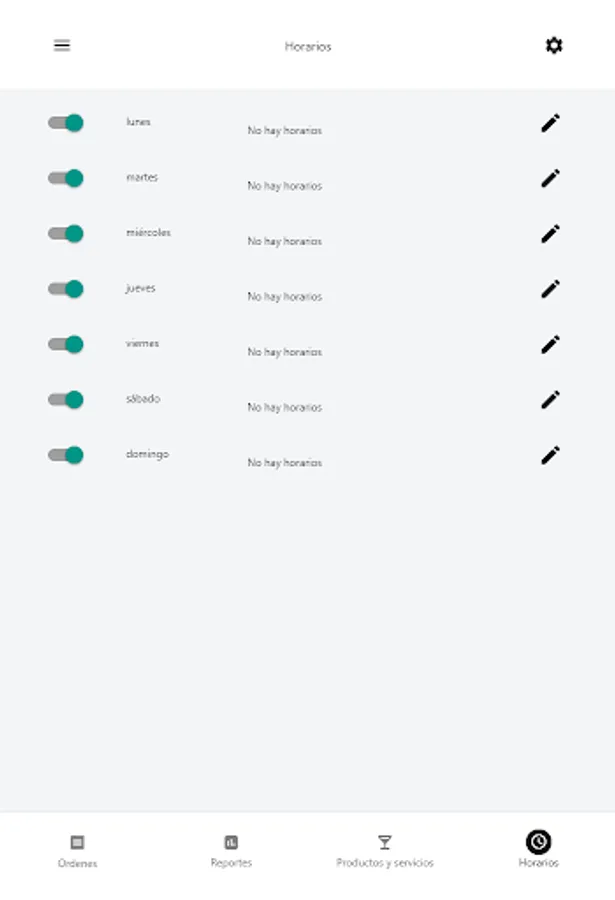
Task: Edit the schedule for lunes
Action: click(549, 123)
